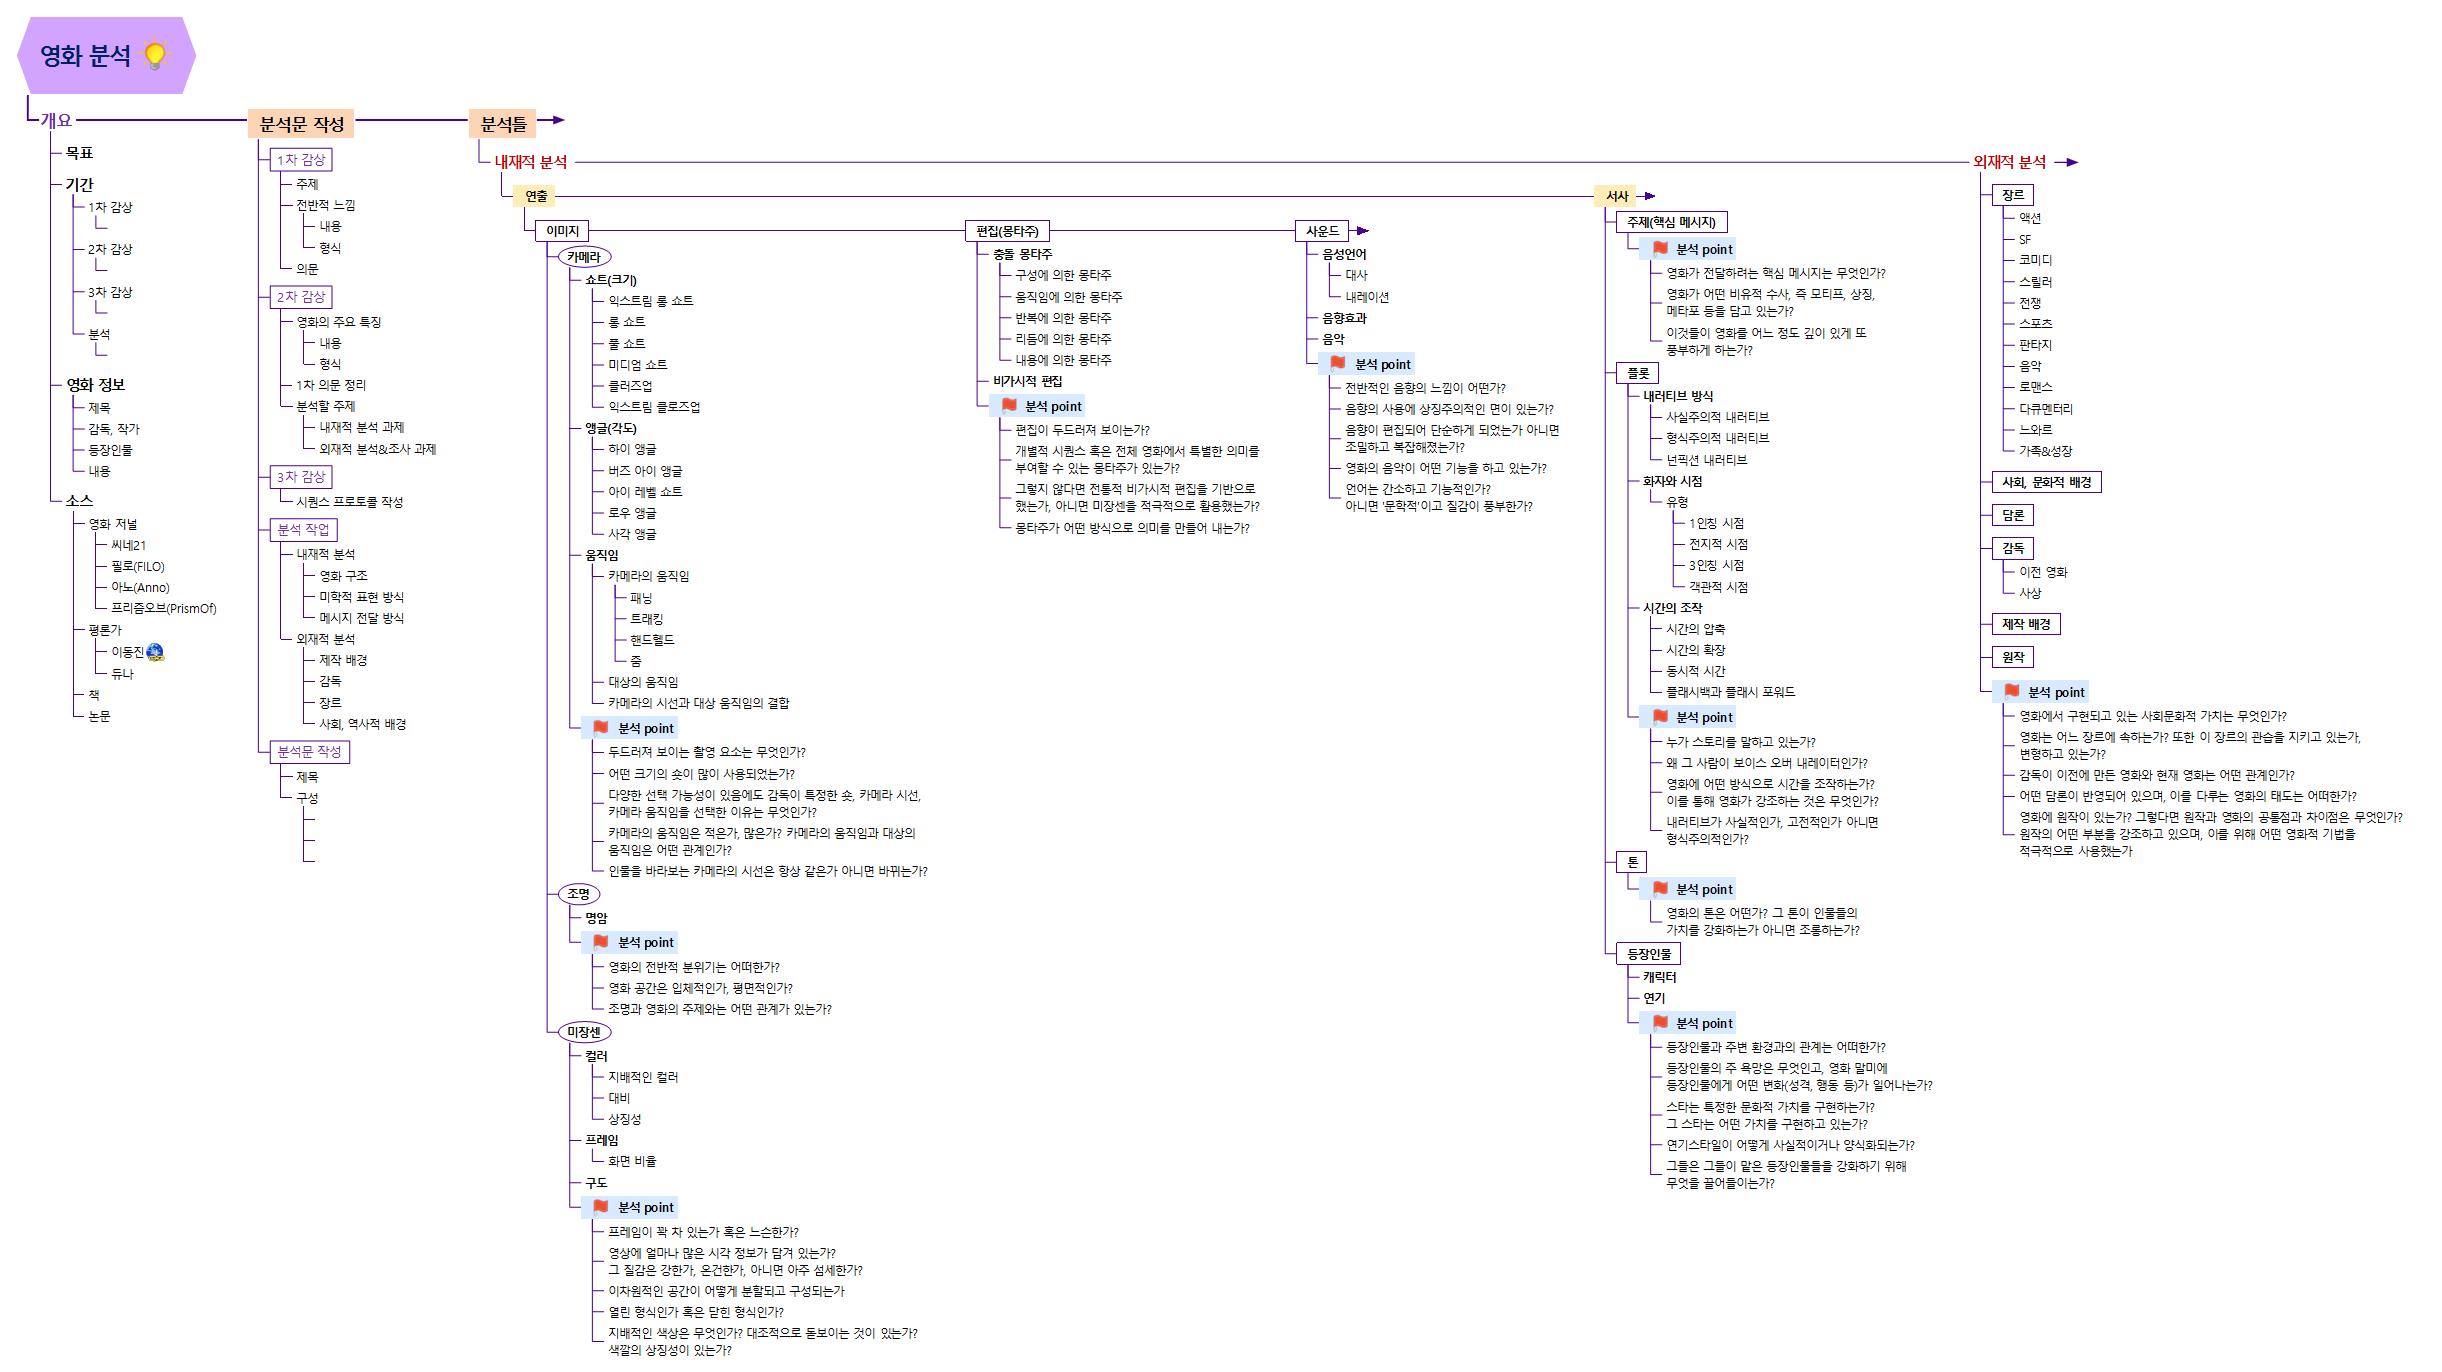
Task: Select the 분석문 작성 orange topic node
Action: 301,124
